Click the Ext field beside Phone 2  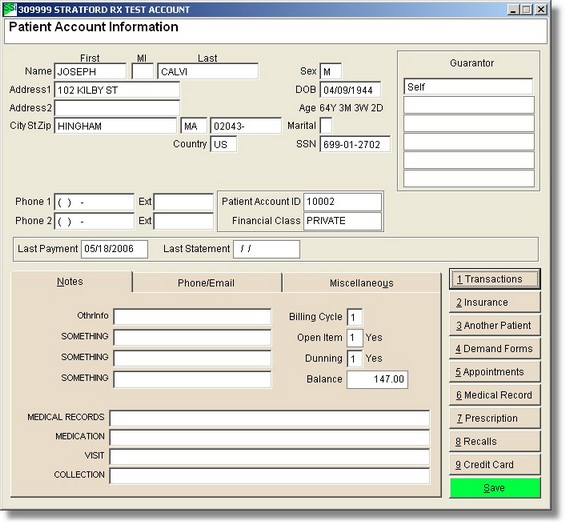[x=184, y=221]
